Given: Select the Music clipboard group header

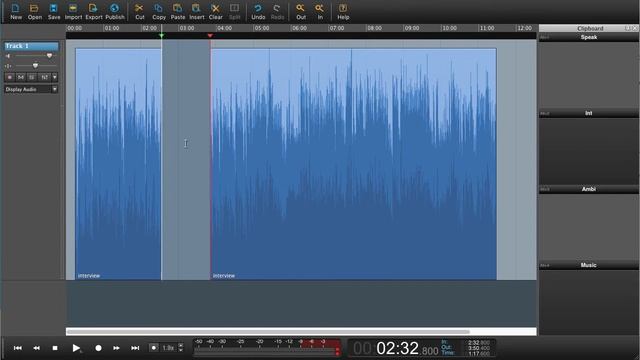Looking at the screenshot, I should point(589,265).
